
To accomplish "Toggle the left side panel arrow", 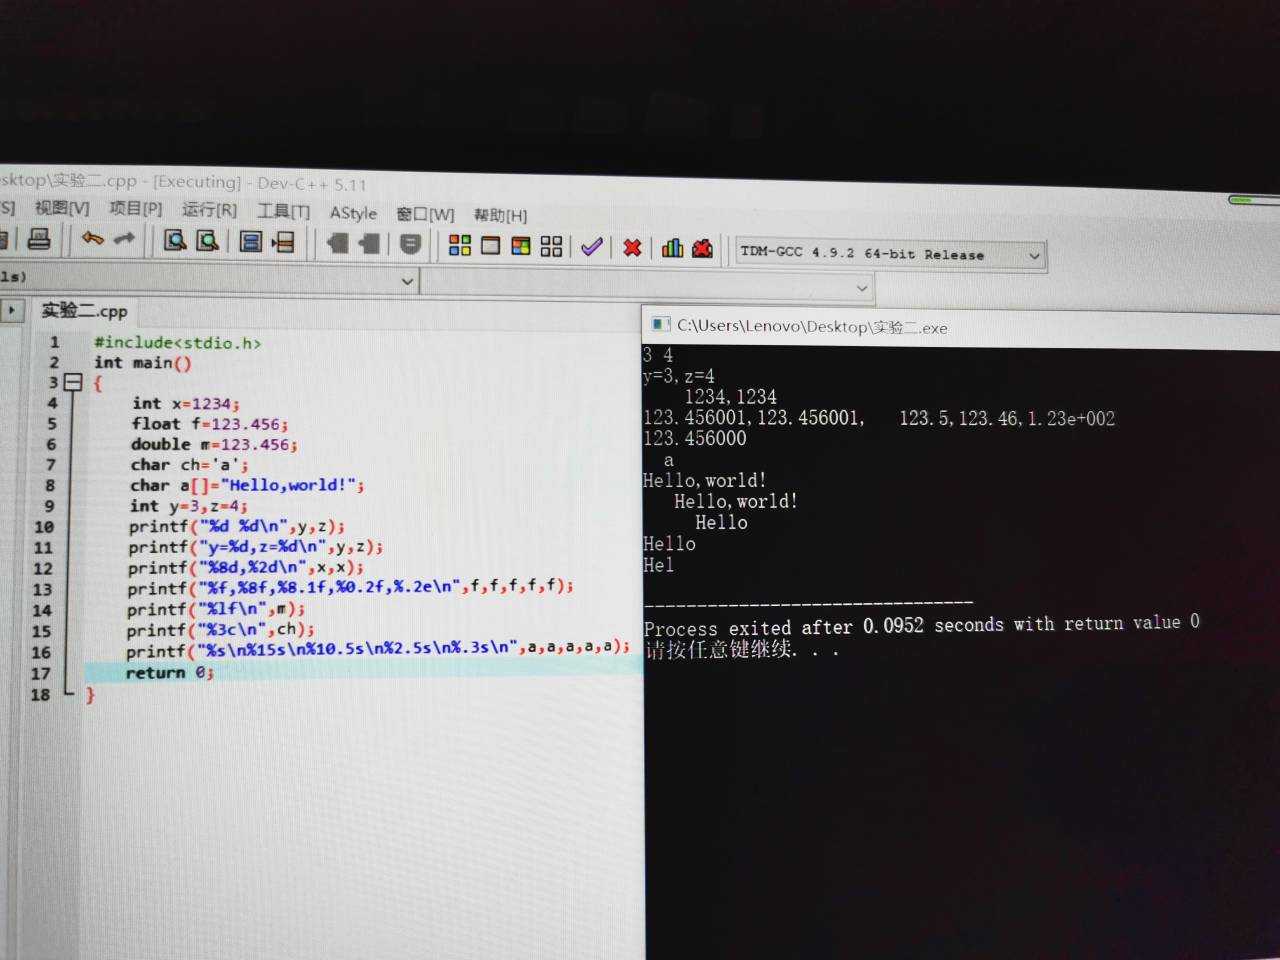I will click(x=12, y=310).
